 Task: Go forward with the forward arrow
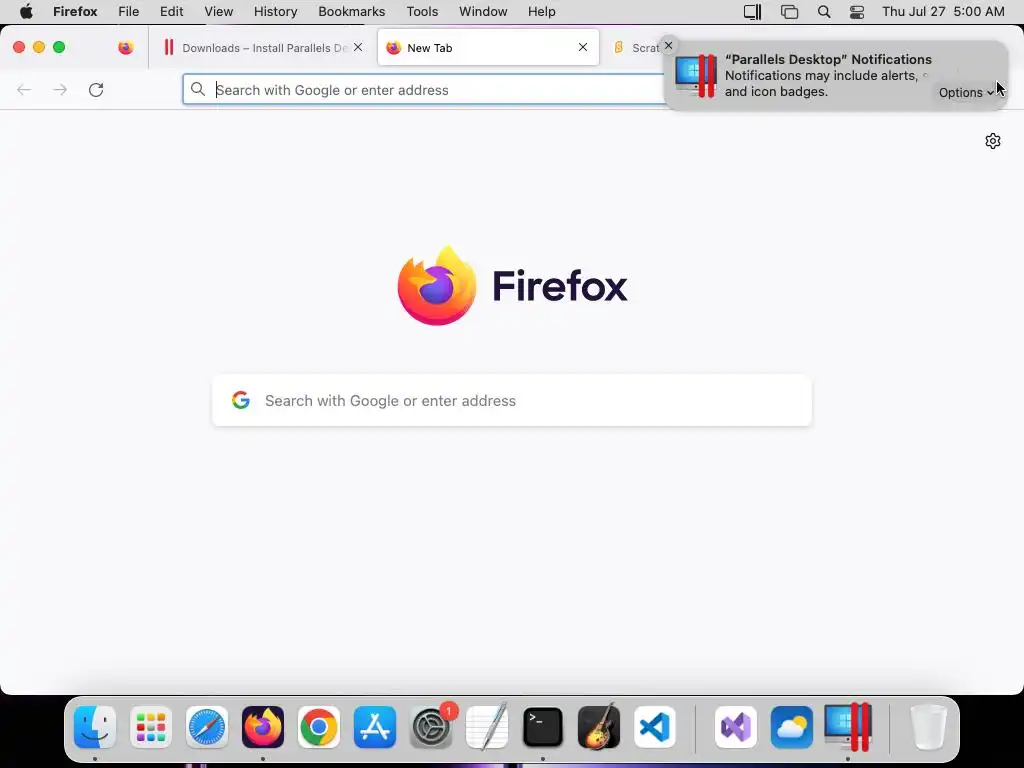pyautogui.click(x=60, y=89)
